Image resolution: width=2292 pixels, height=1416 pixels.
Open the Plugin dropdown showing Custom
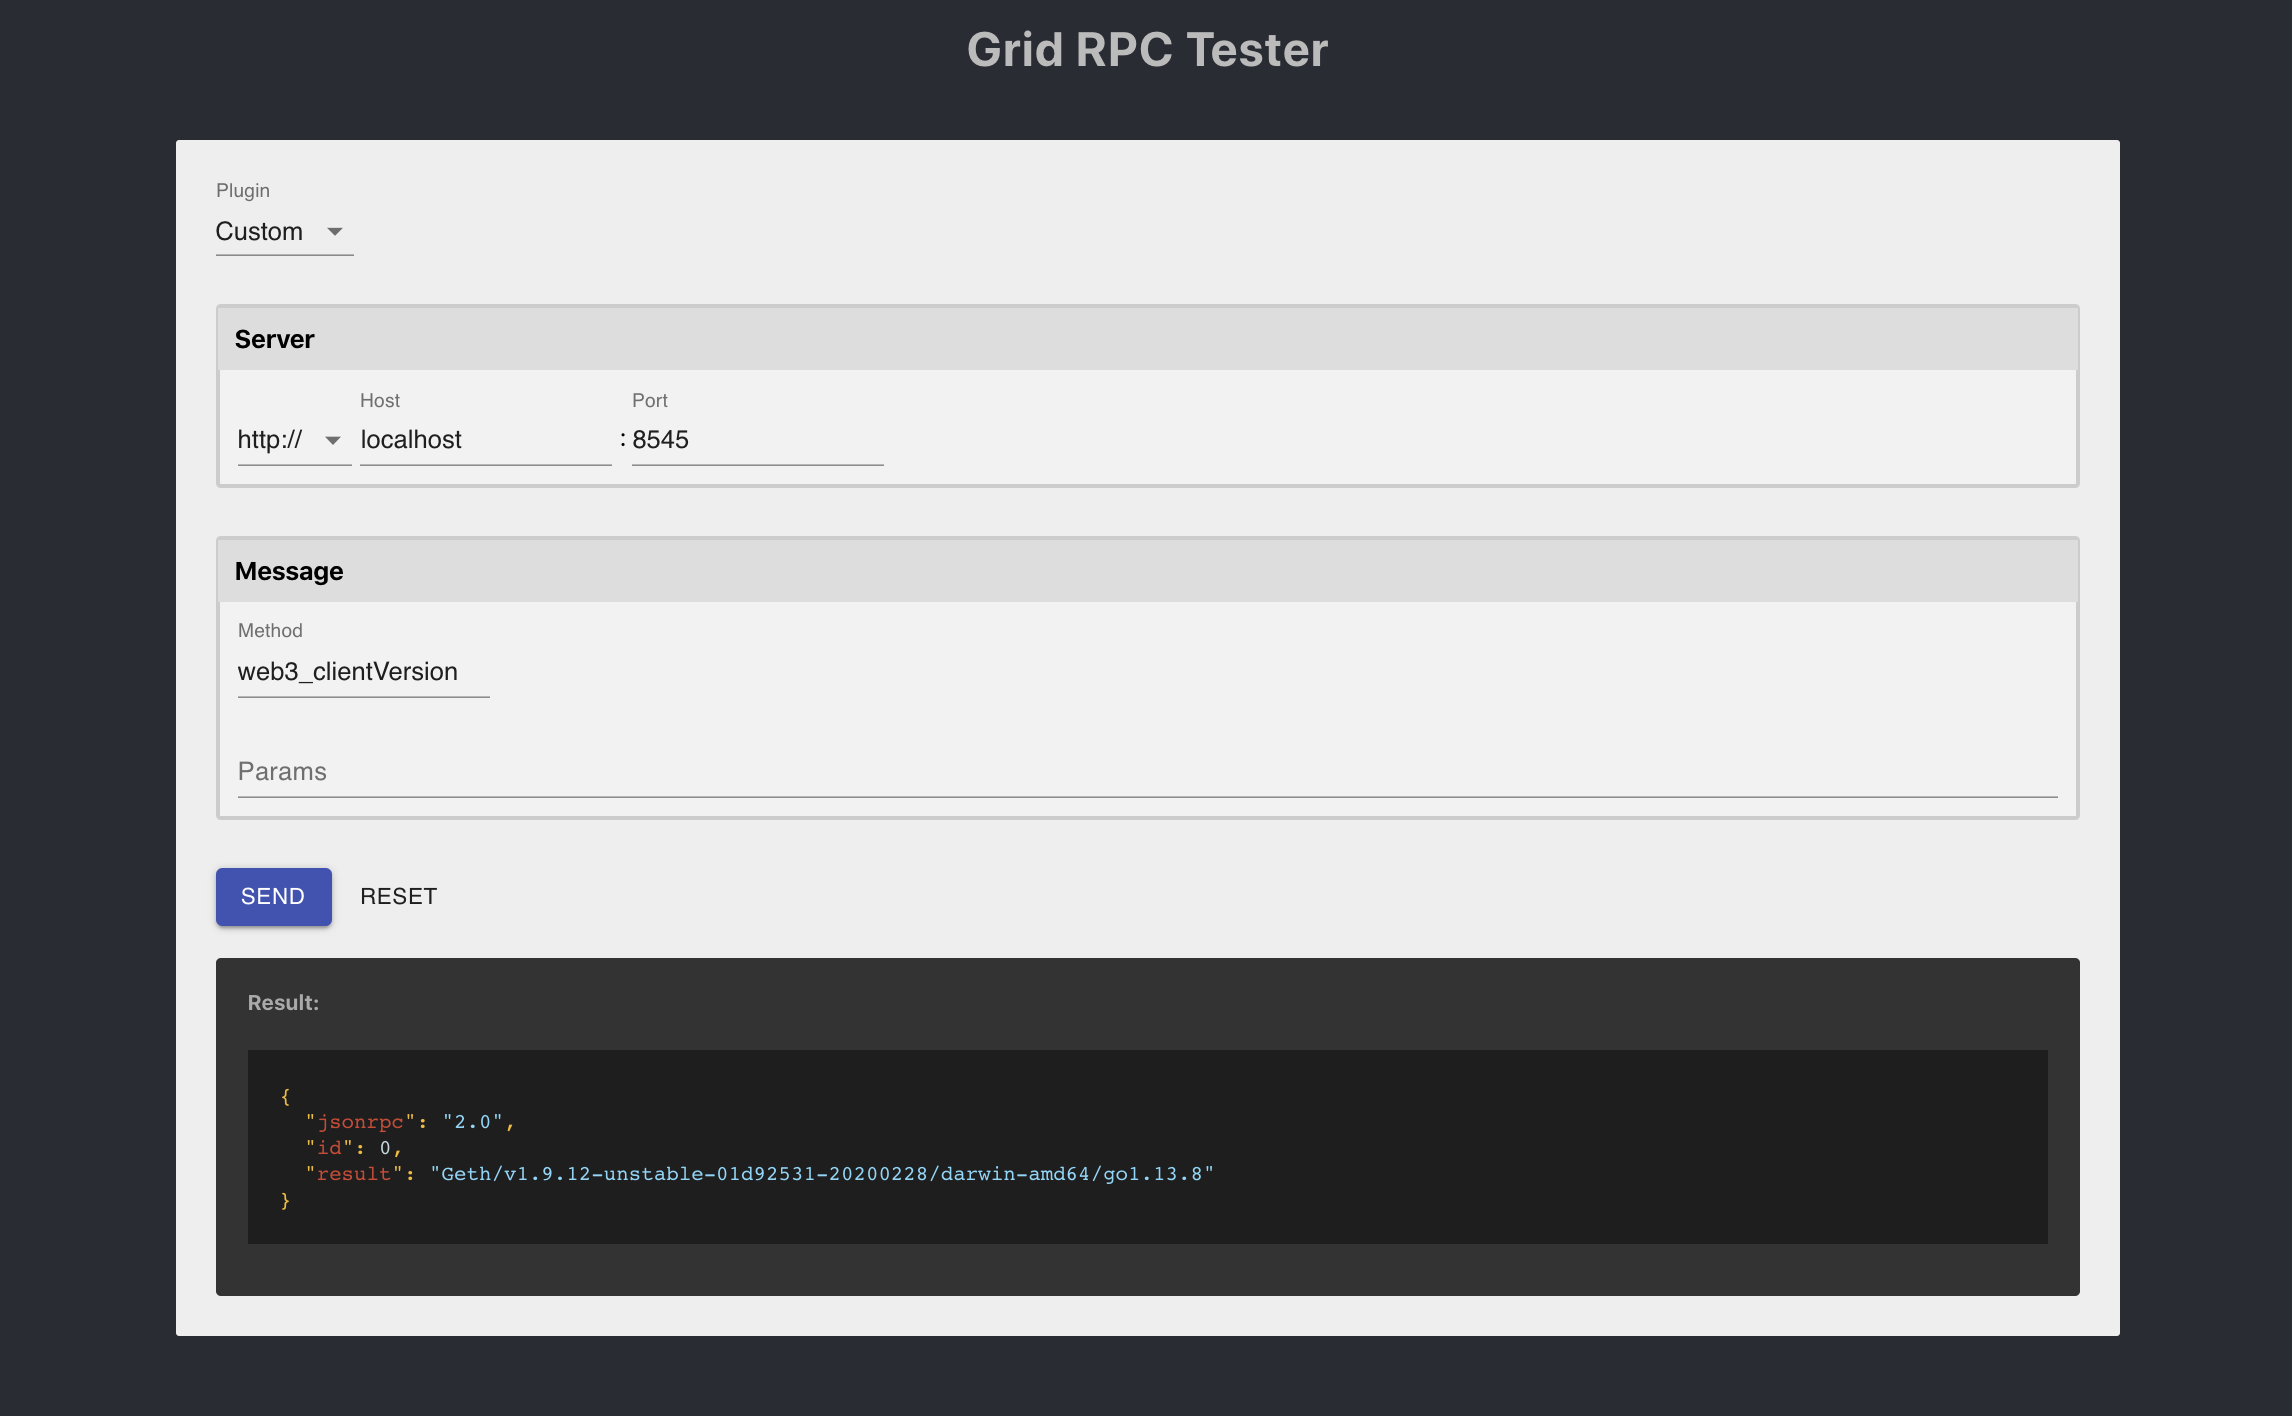[x=262, y=232]
